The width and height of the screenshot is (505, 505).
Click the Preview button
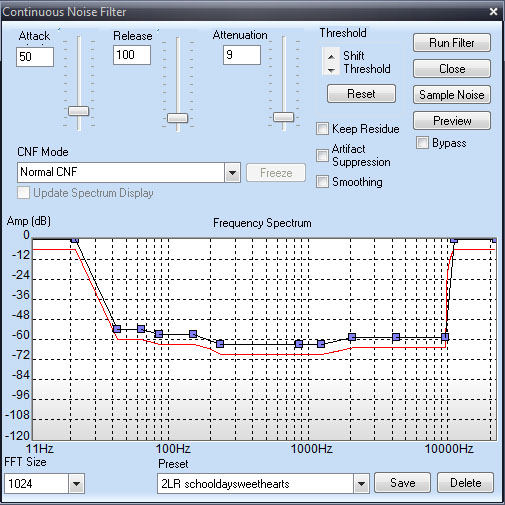point(452,121)
